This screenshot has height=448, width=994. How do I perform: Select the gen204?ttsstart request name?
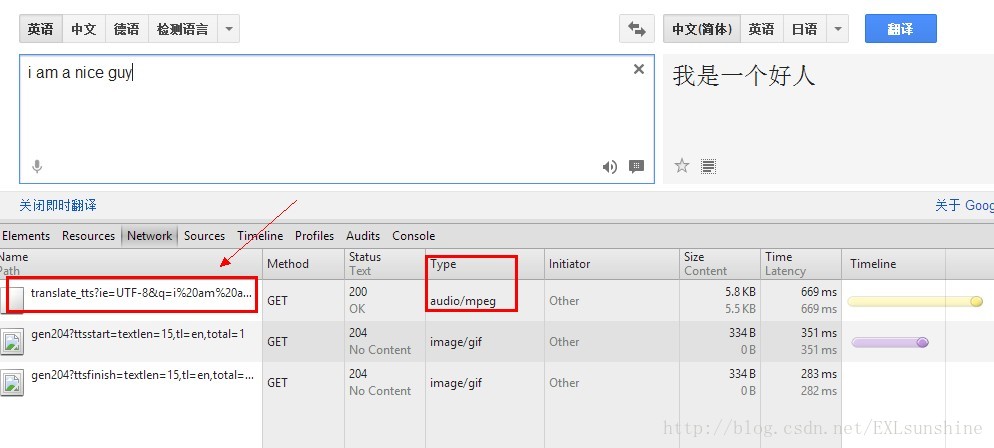pyautogui.click(x=138, y=334)
